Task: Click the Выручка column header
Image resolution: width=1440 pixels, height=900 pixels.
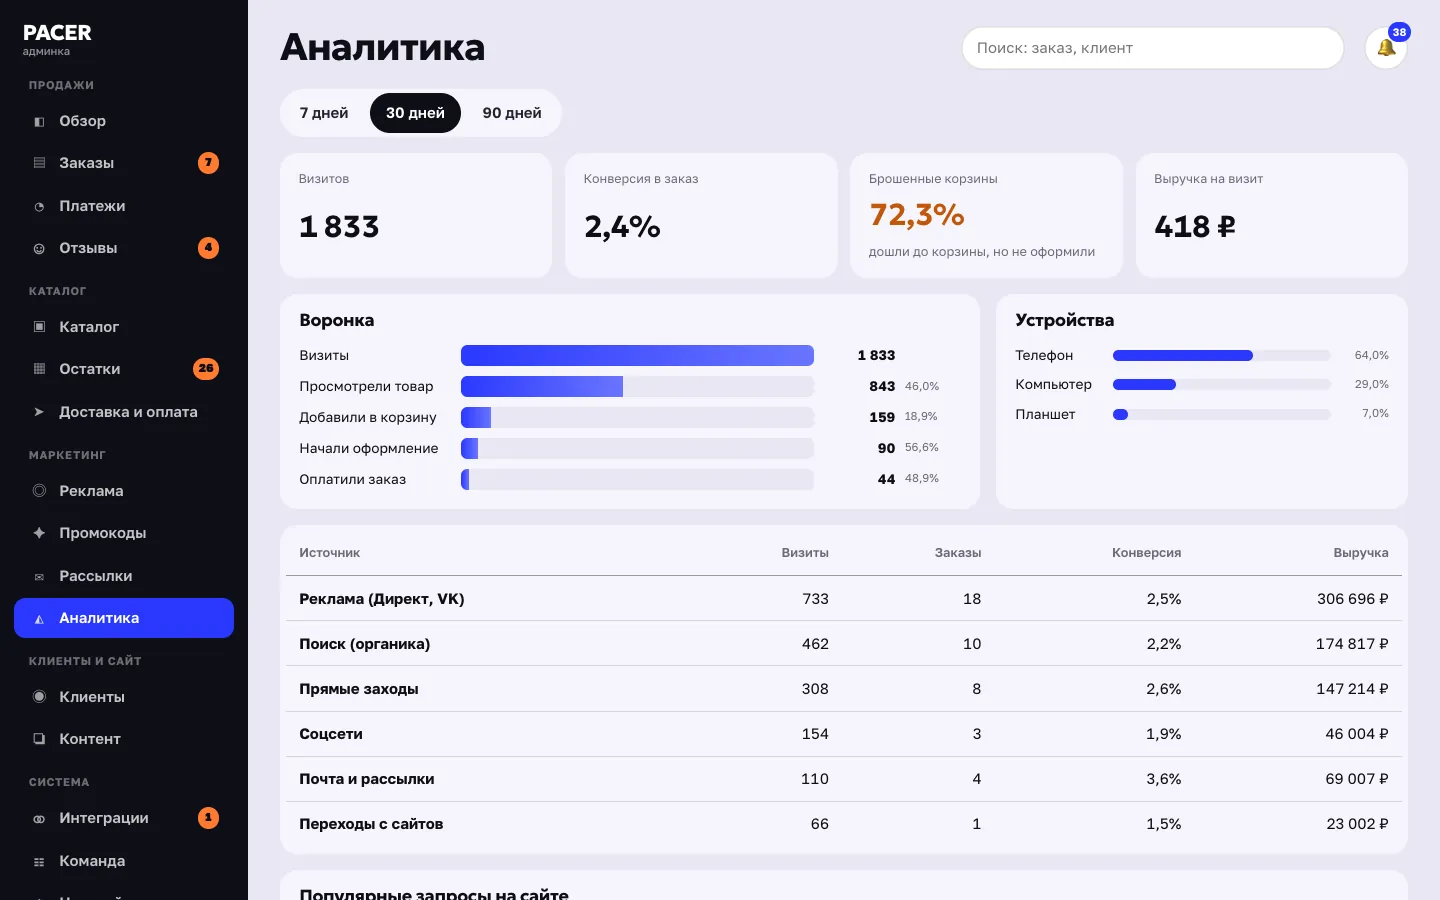Action: (1360, 553)
